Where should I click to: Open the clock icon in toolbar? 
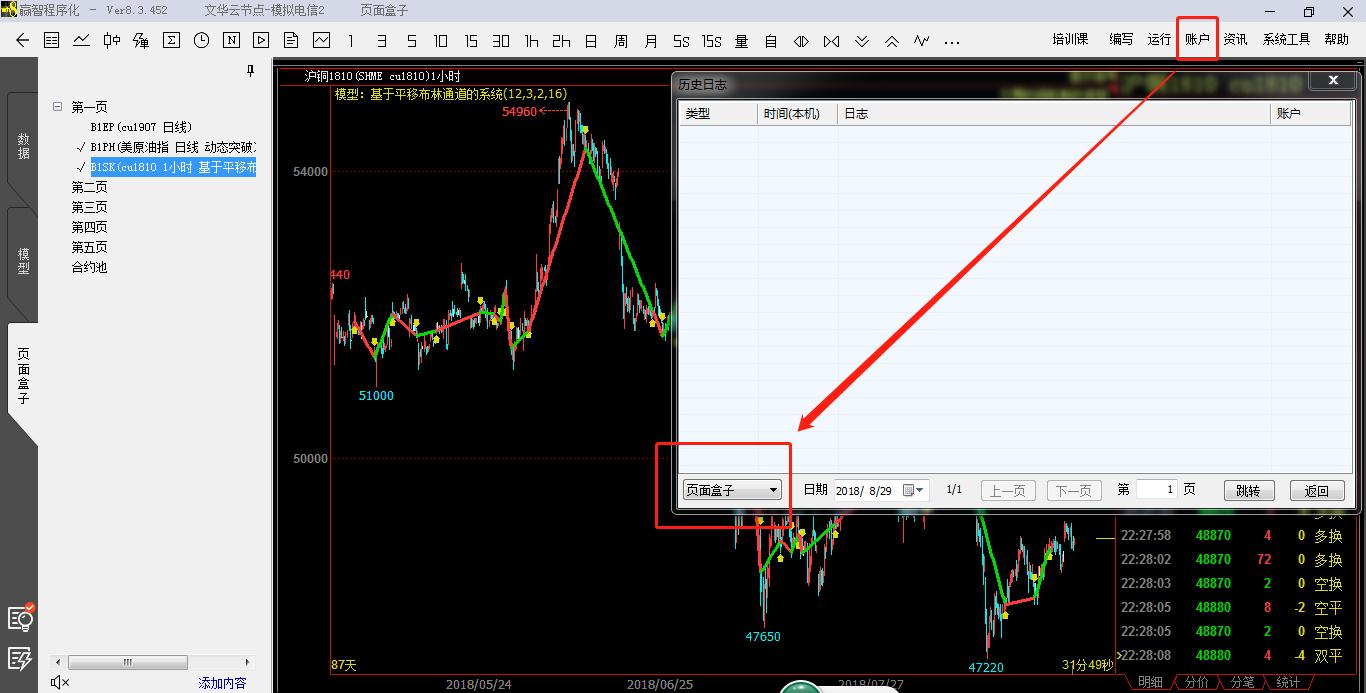(201, 41)
